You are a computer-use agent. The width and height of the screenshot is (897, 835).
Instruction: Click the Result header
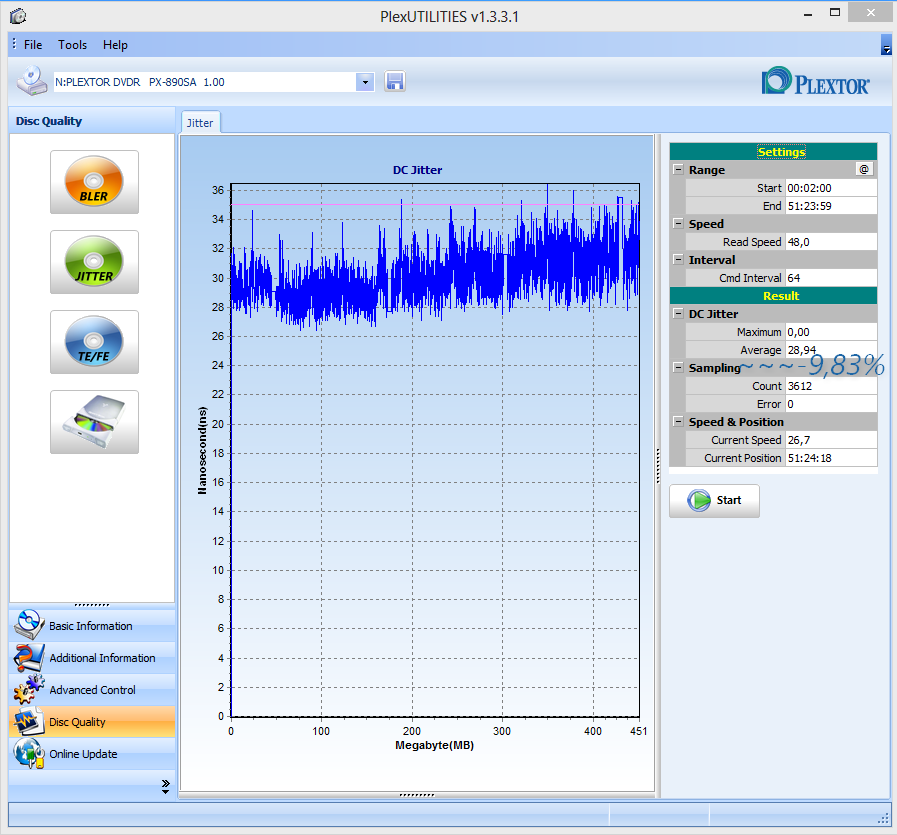click(773, 296)
